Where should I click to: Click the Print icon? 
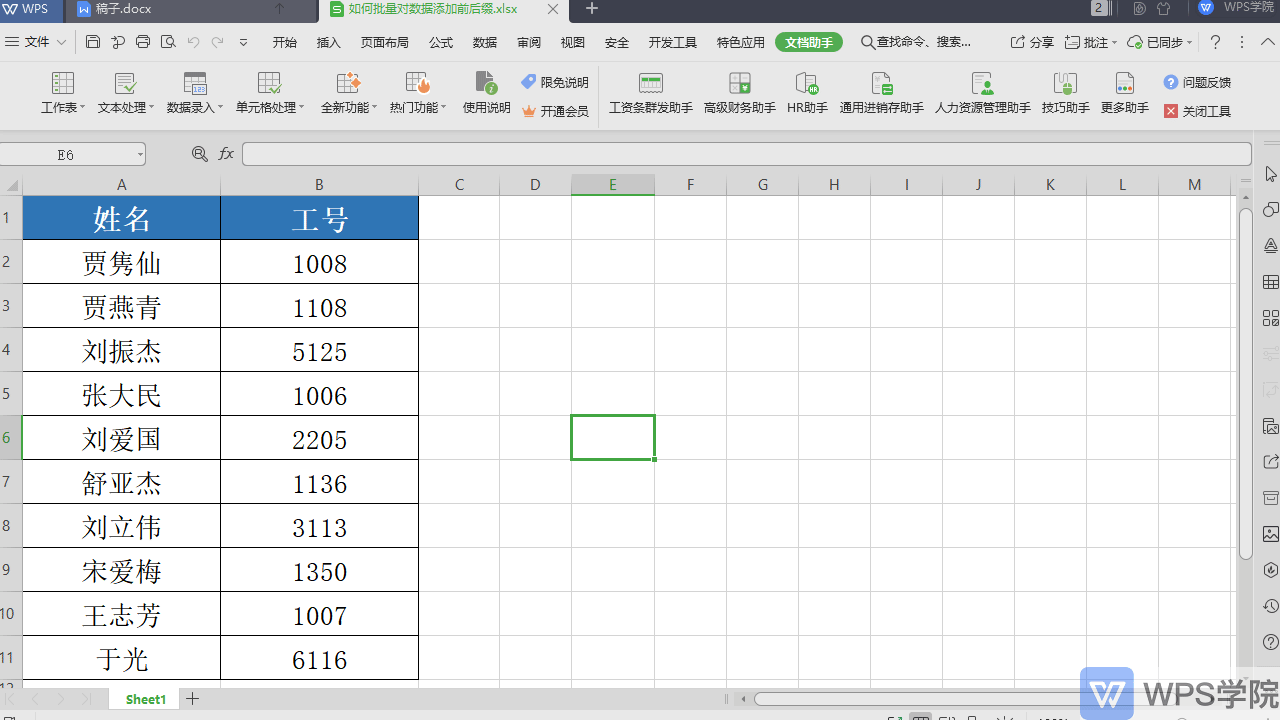[143, 42]
